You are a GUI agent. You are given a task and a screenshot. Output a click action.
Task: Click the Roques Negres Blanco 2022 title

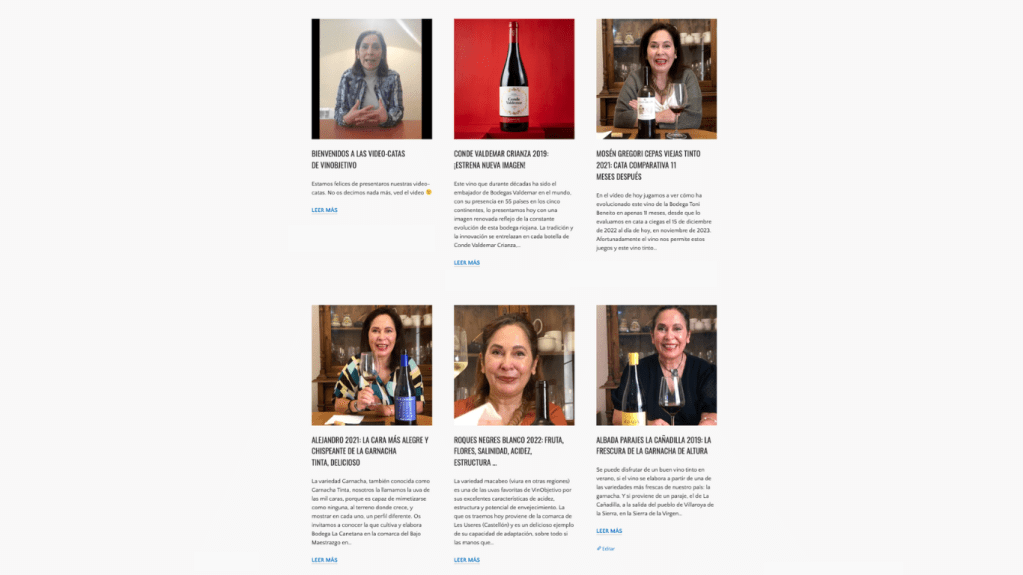tap(509, 451)
